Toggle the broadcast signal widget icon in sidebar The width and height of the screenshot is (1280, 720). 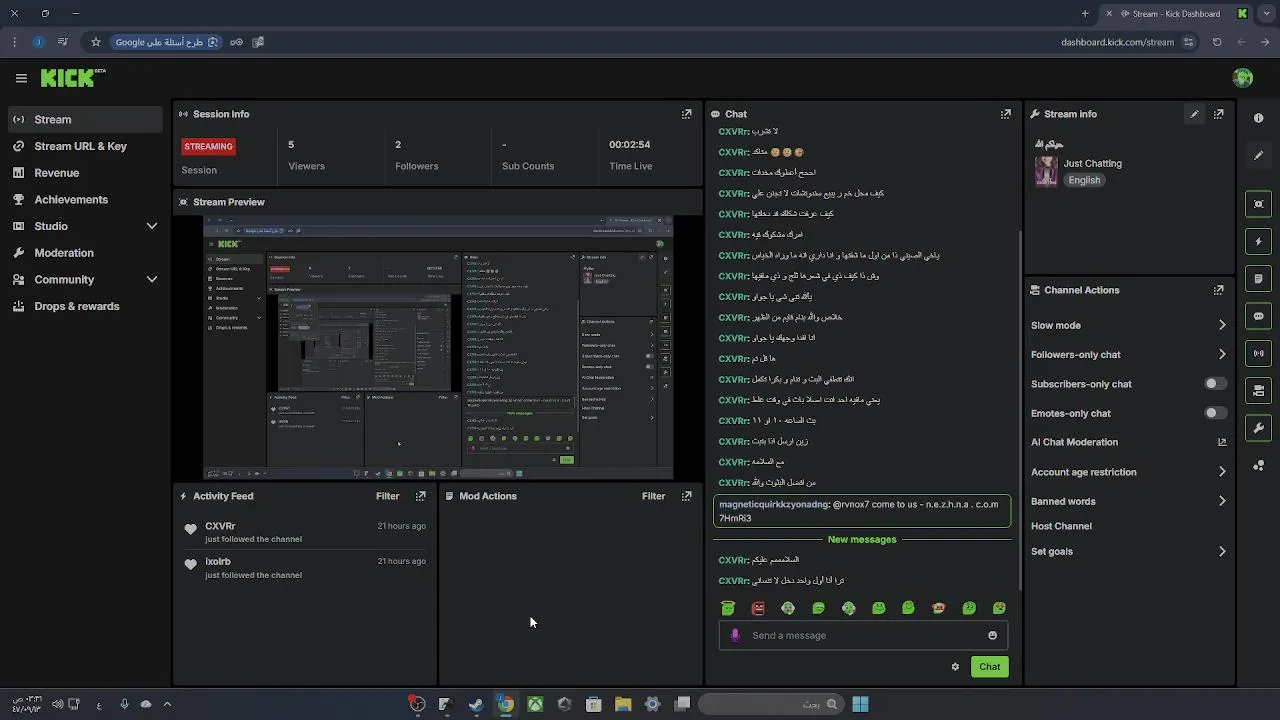(x=1259, y=353)
